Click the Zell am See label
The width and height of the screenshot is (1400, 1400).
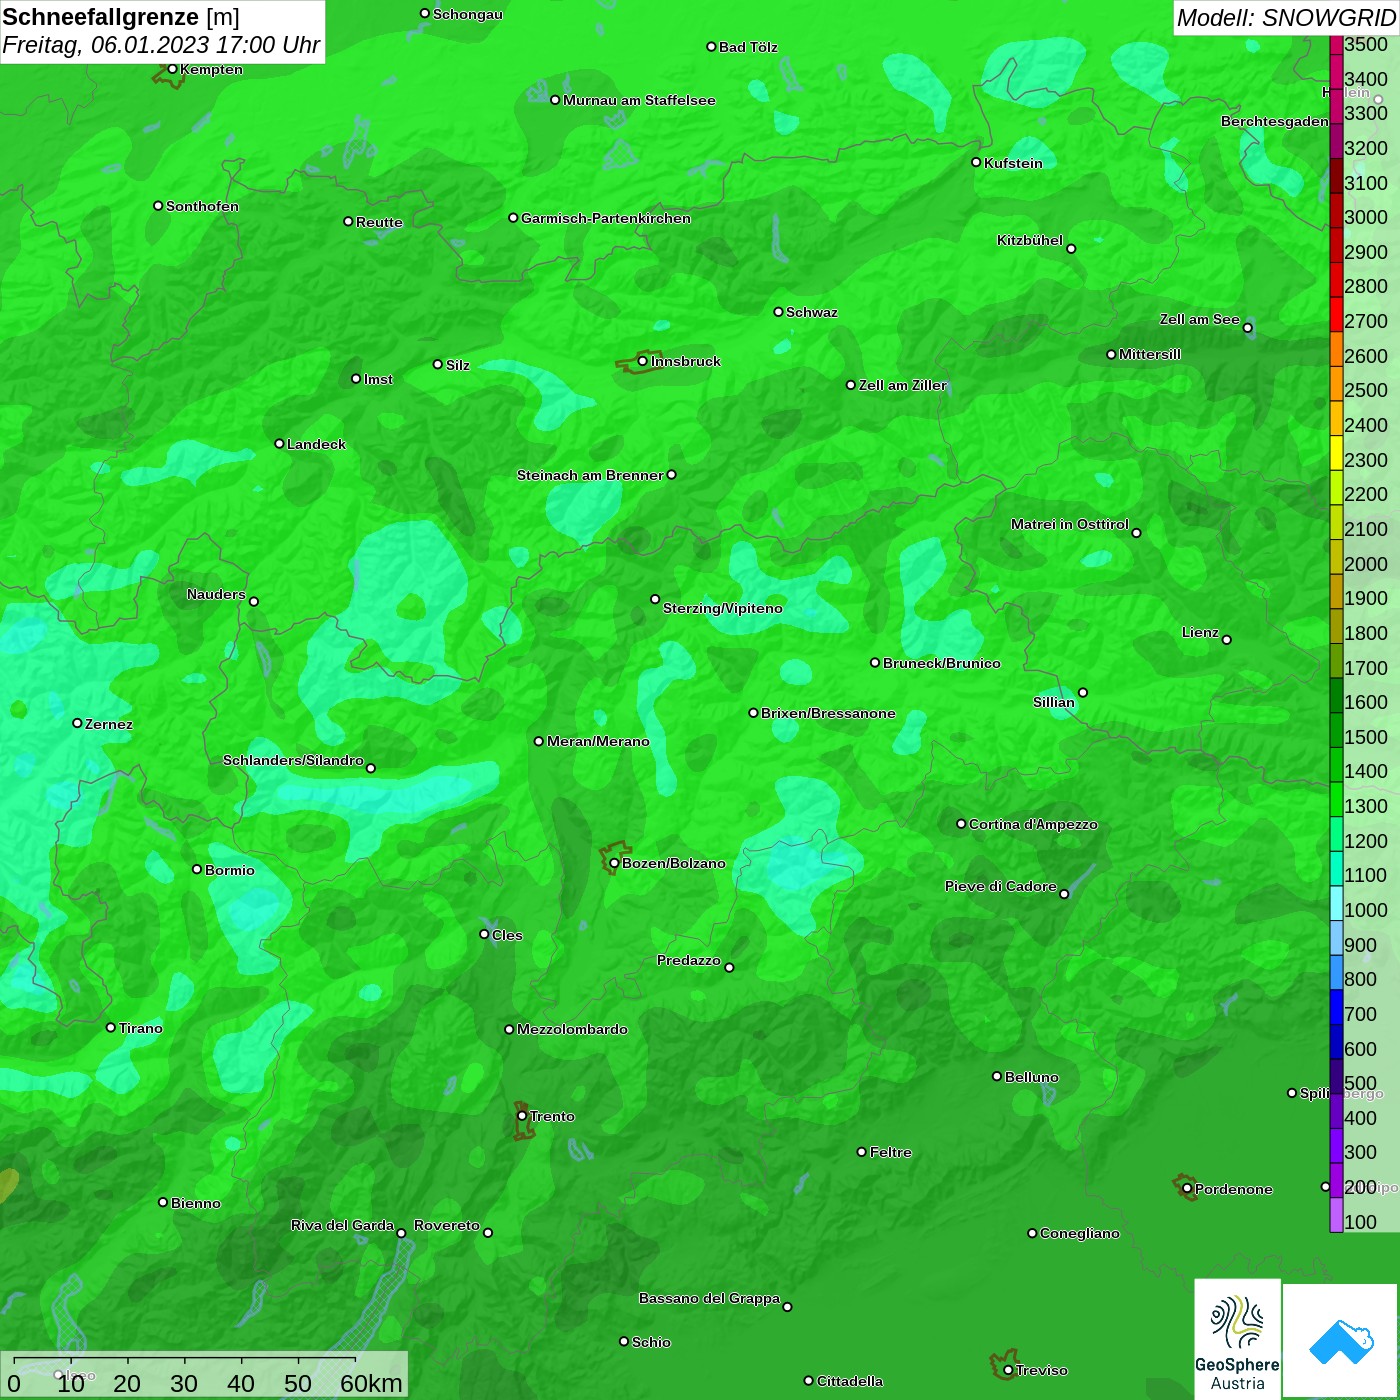pos(1200,319)
